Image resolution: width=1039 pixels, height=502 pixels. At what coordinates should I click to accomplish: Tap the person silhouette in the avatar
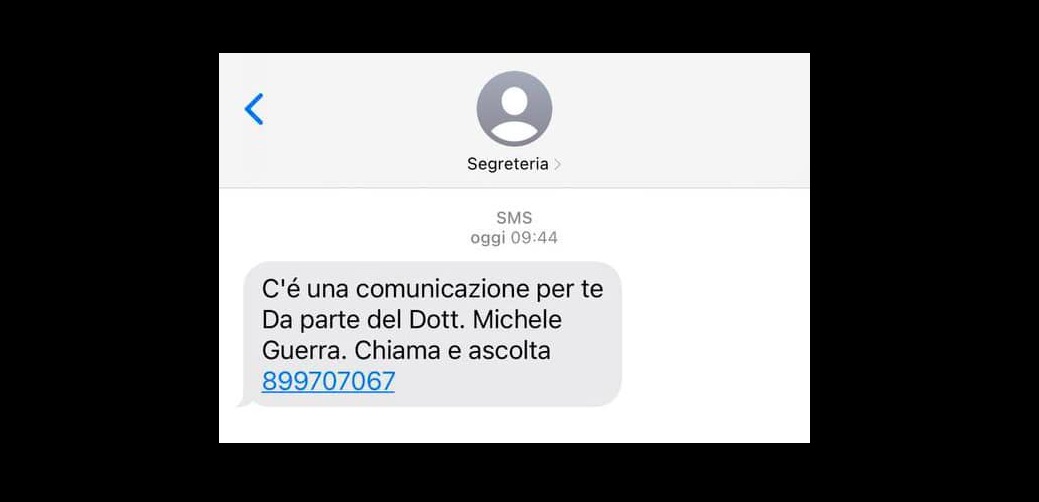[x=514, y=115]
